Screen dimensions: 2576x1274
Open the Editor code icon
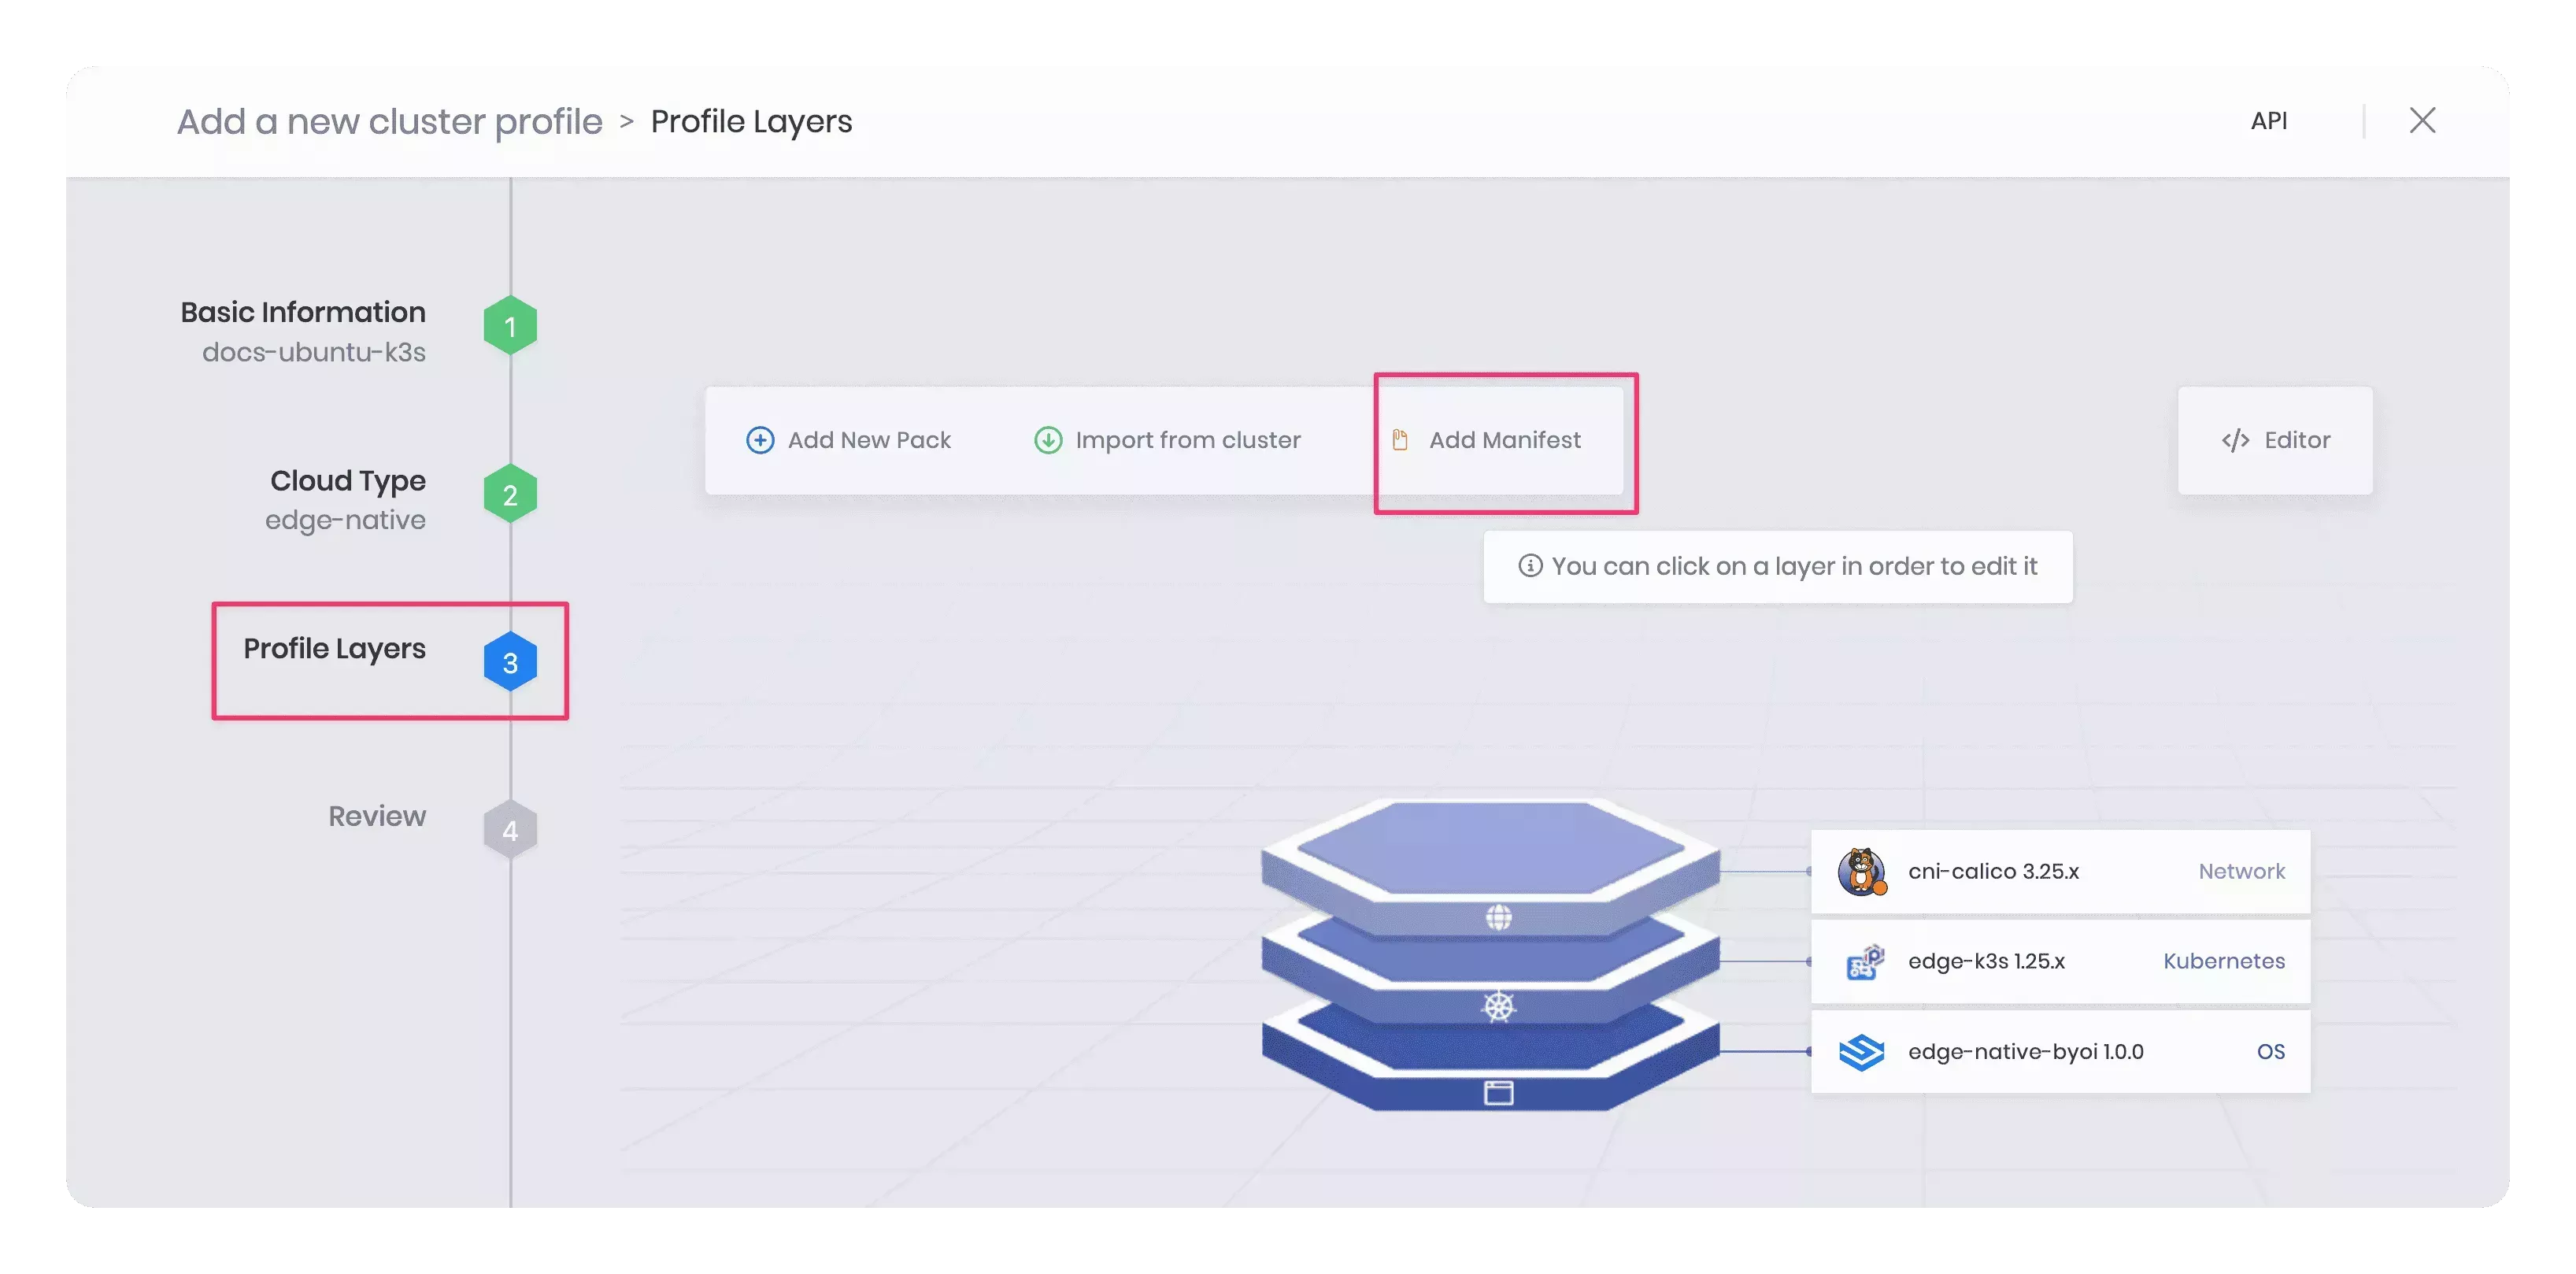pyautogui.click(x=2235, y=440)
